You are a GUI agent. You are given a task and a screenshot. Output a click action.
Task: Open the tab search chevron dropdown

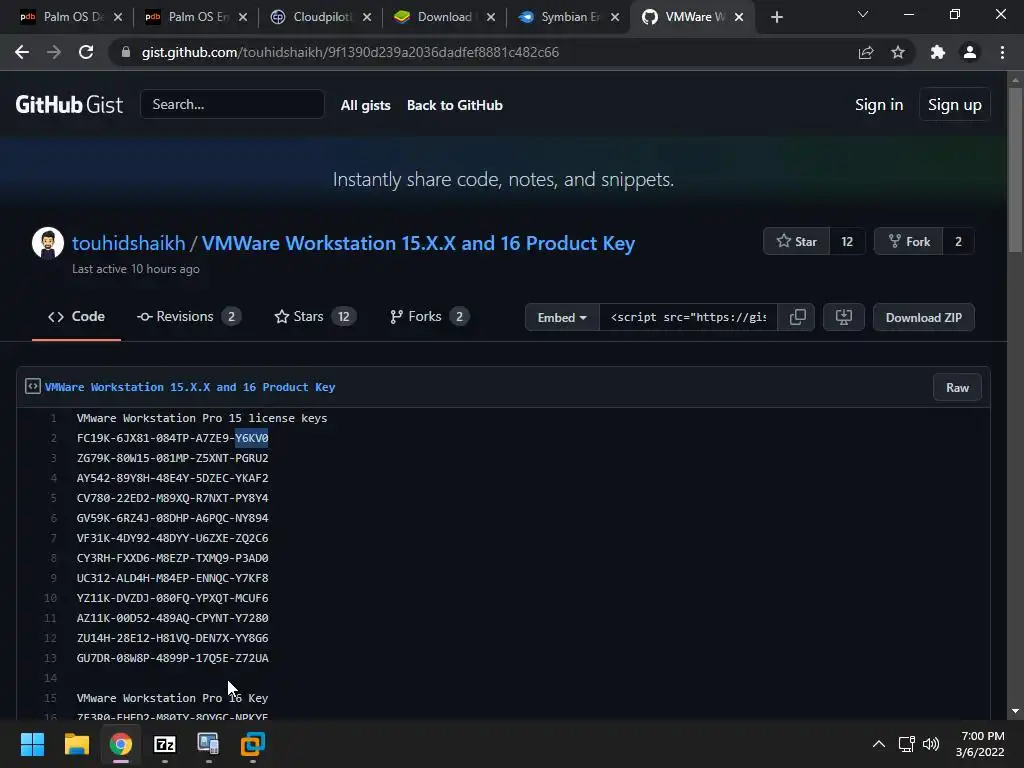click(x=863, y=14)
